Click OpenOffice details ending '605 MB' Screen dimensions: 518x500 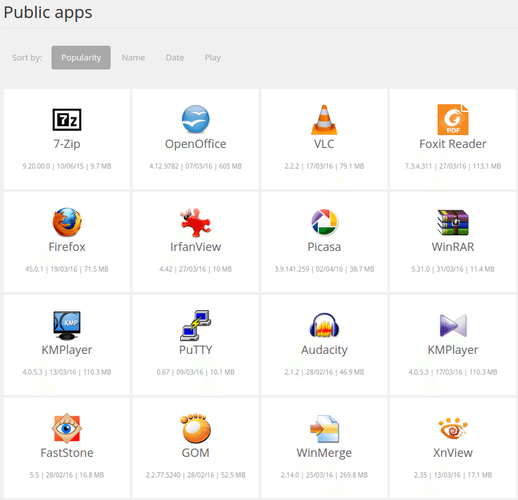coord(195,166)
